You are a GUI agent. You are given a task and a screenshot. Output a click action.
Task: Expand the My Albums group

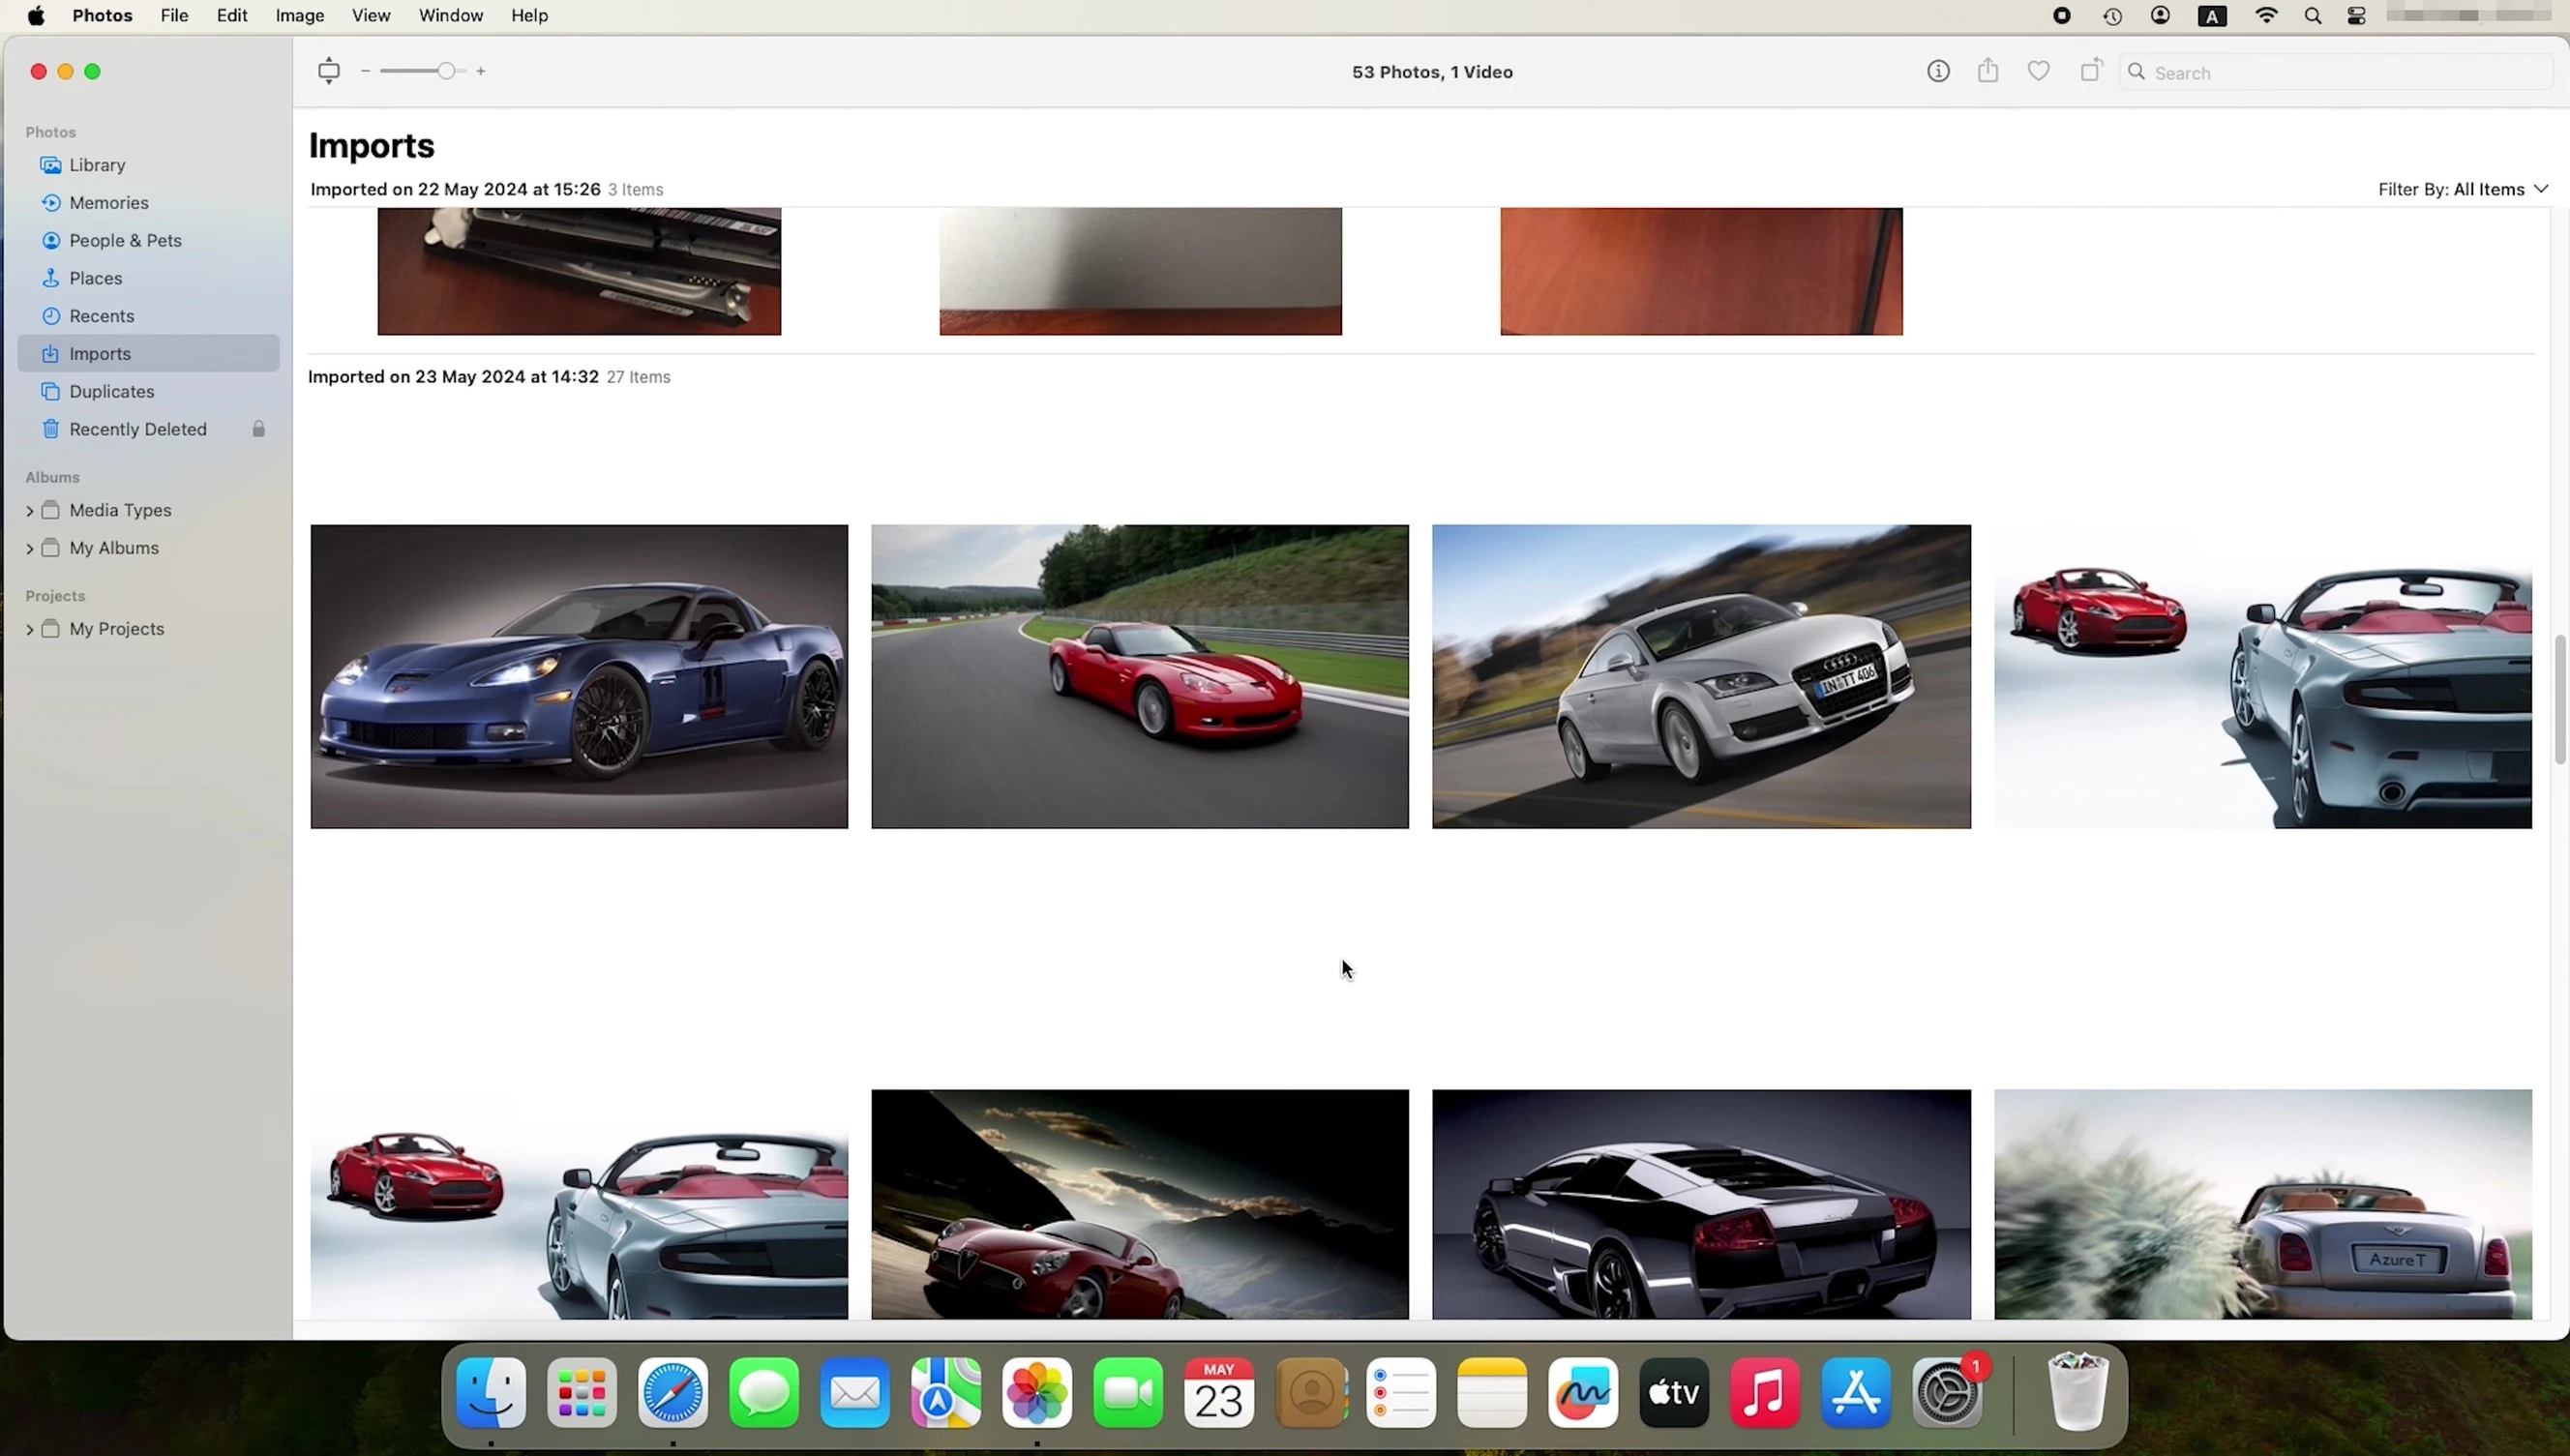pos(29,548)
